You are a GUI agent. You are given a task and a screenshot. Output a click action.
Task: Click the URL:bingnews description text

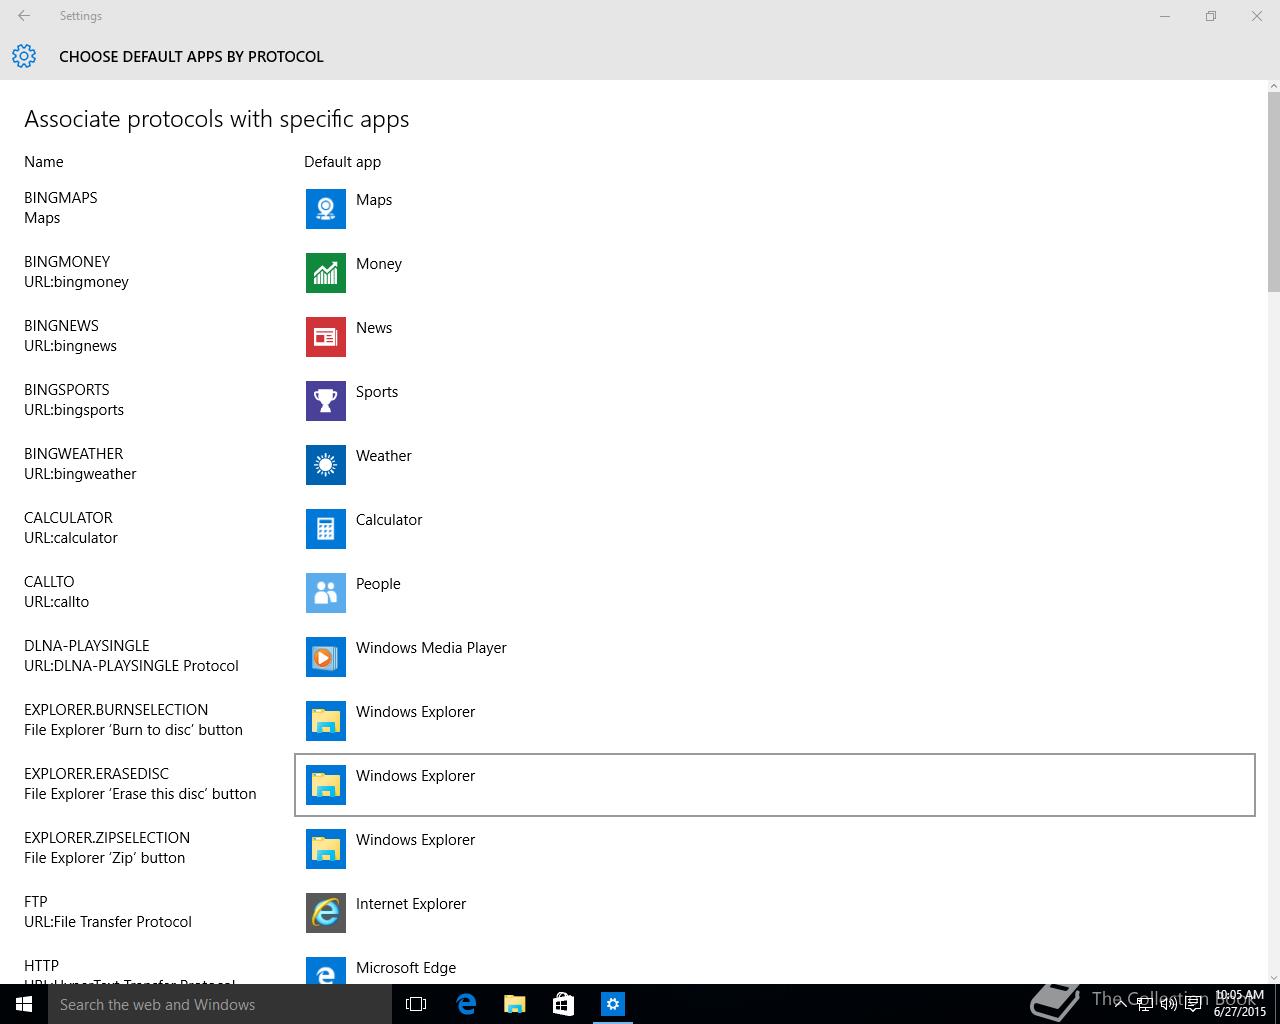[x=70, y=346]
